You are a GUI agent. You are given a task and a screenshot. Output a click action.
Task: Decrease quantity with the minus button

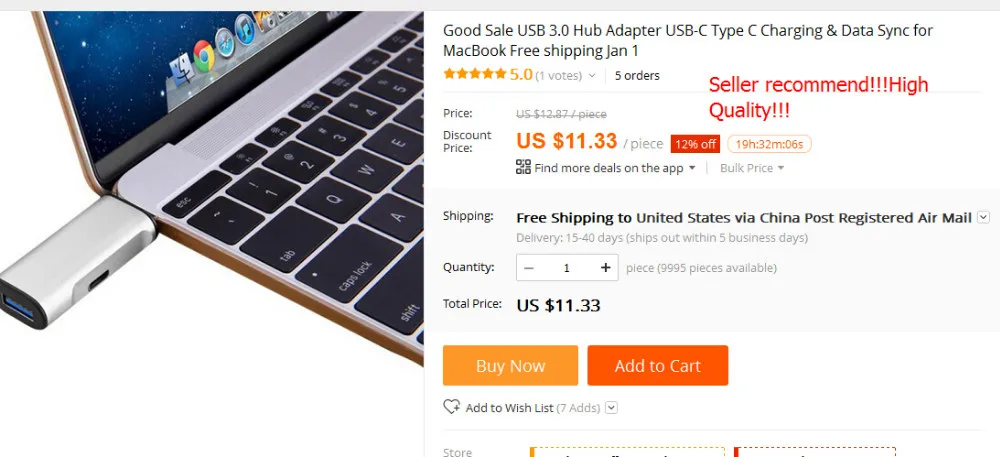[529, 268]
